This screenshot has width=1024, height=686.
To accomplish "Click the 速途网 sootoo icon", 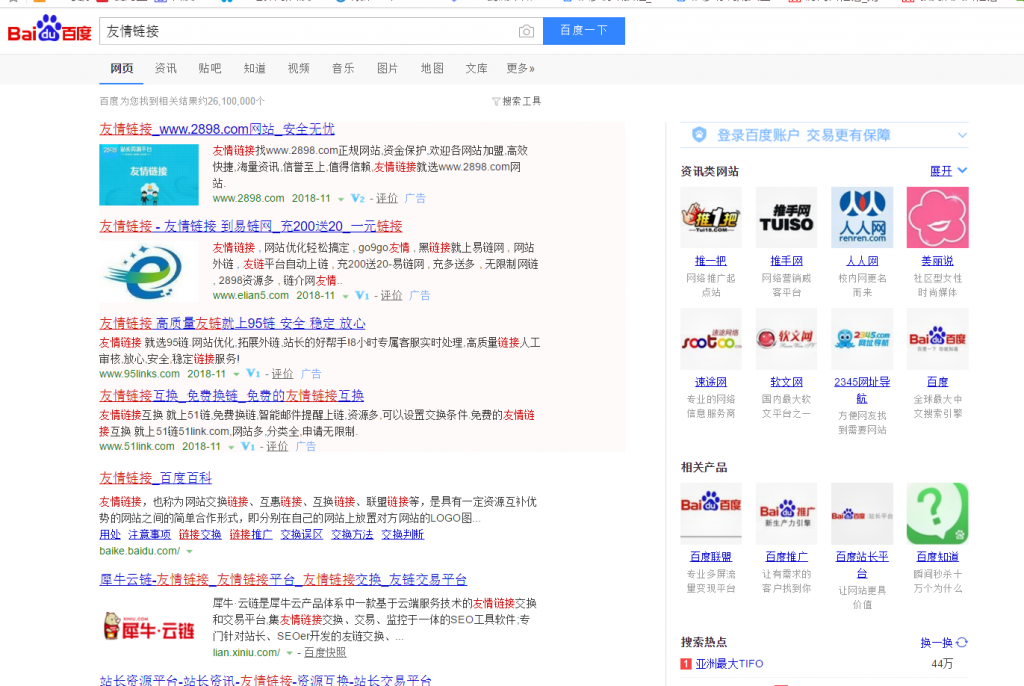I will [x=711, y=338].
